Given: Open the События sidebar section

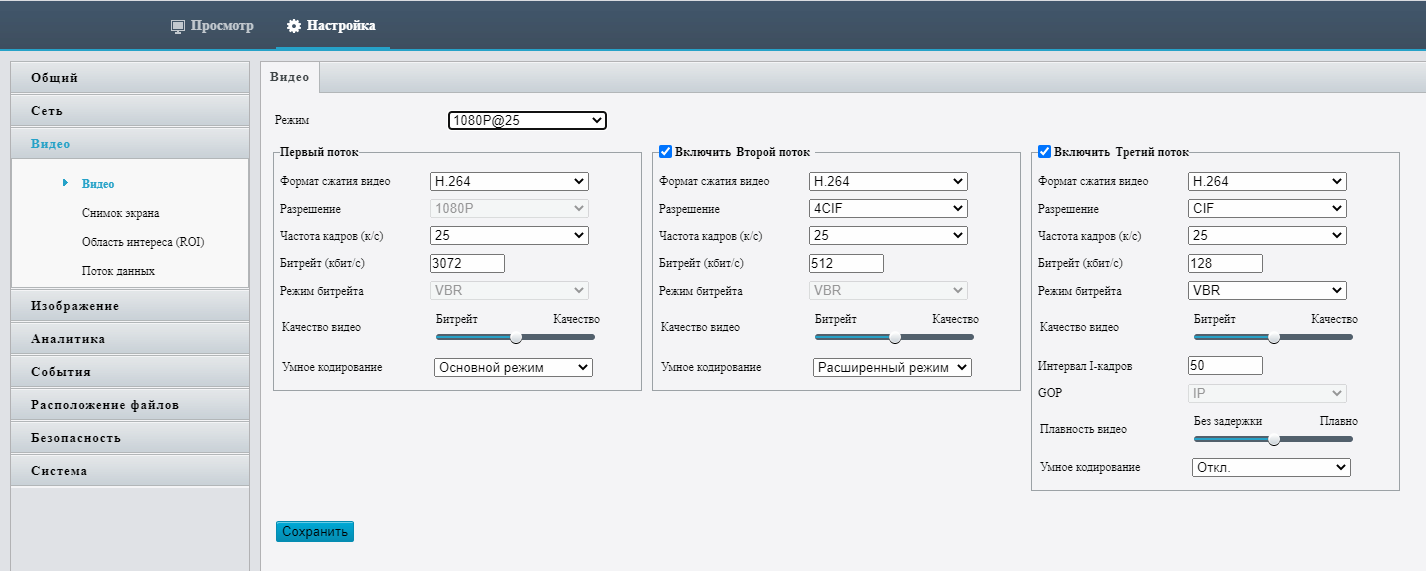Looking at the screenshot, I should coord(130,371).
